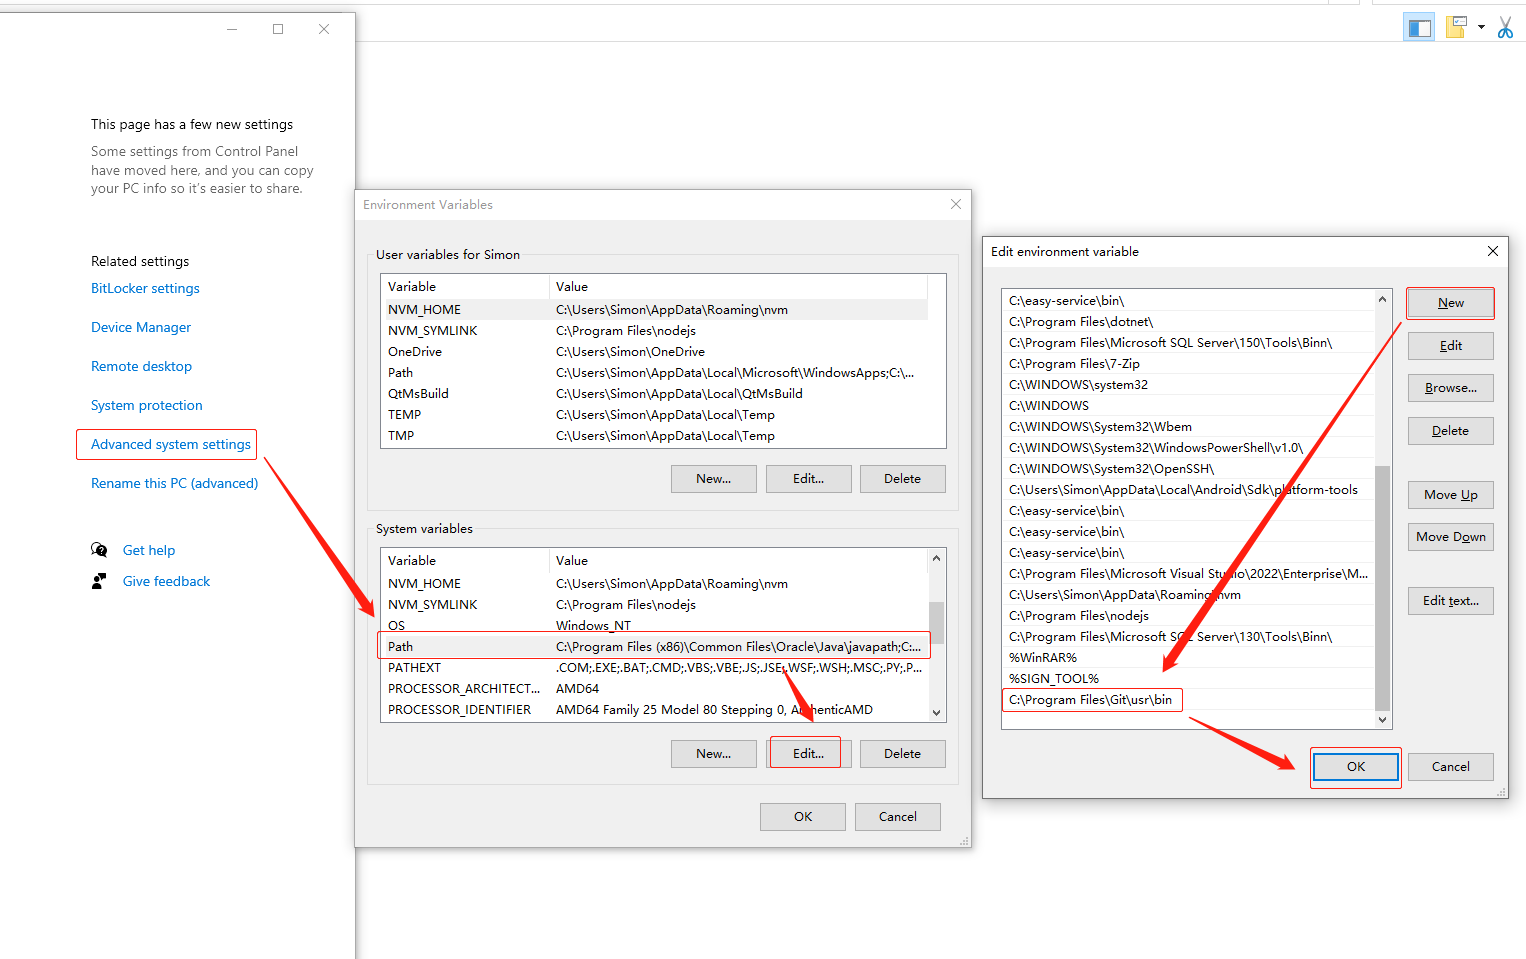Select Path row in System variables list

655,647
